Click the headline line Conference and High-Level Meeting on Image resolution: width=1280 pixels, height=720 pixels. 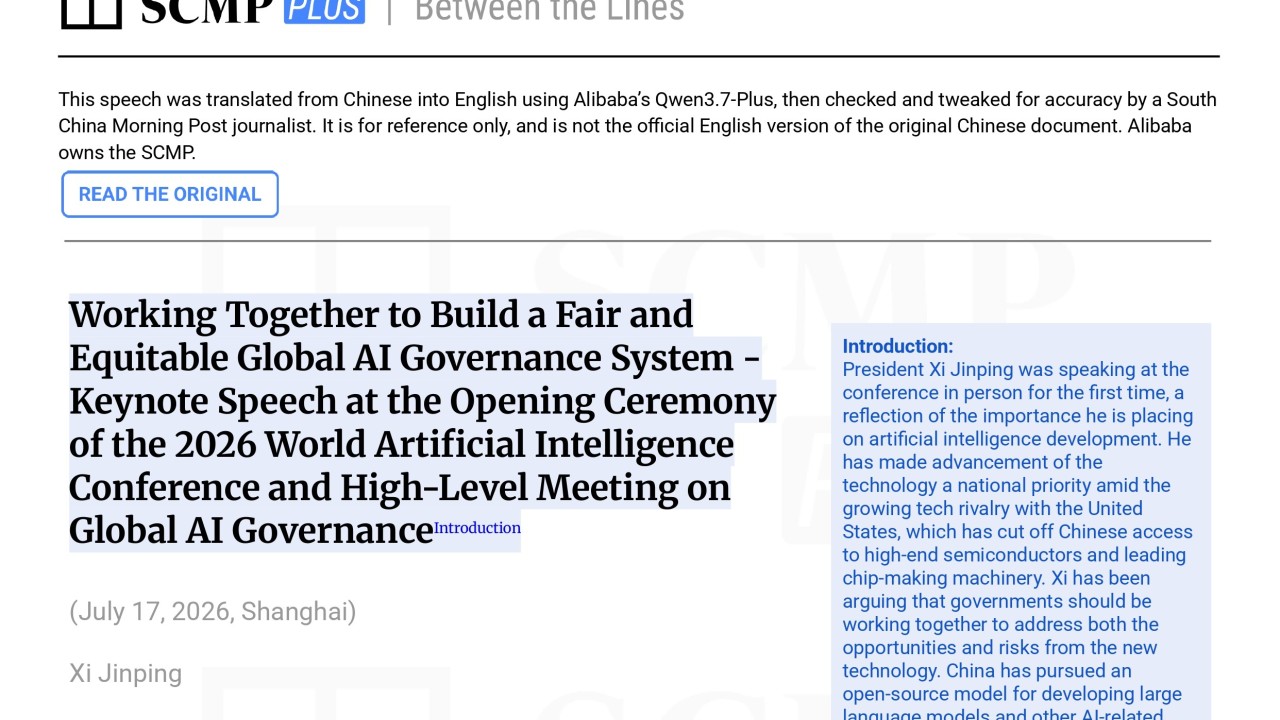(x=400, y=487)
